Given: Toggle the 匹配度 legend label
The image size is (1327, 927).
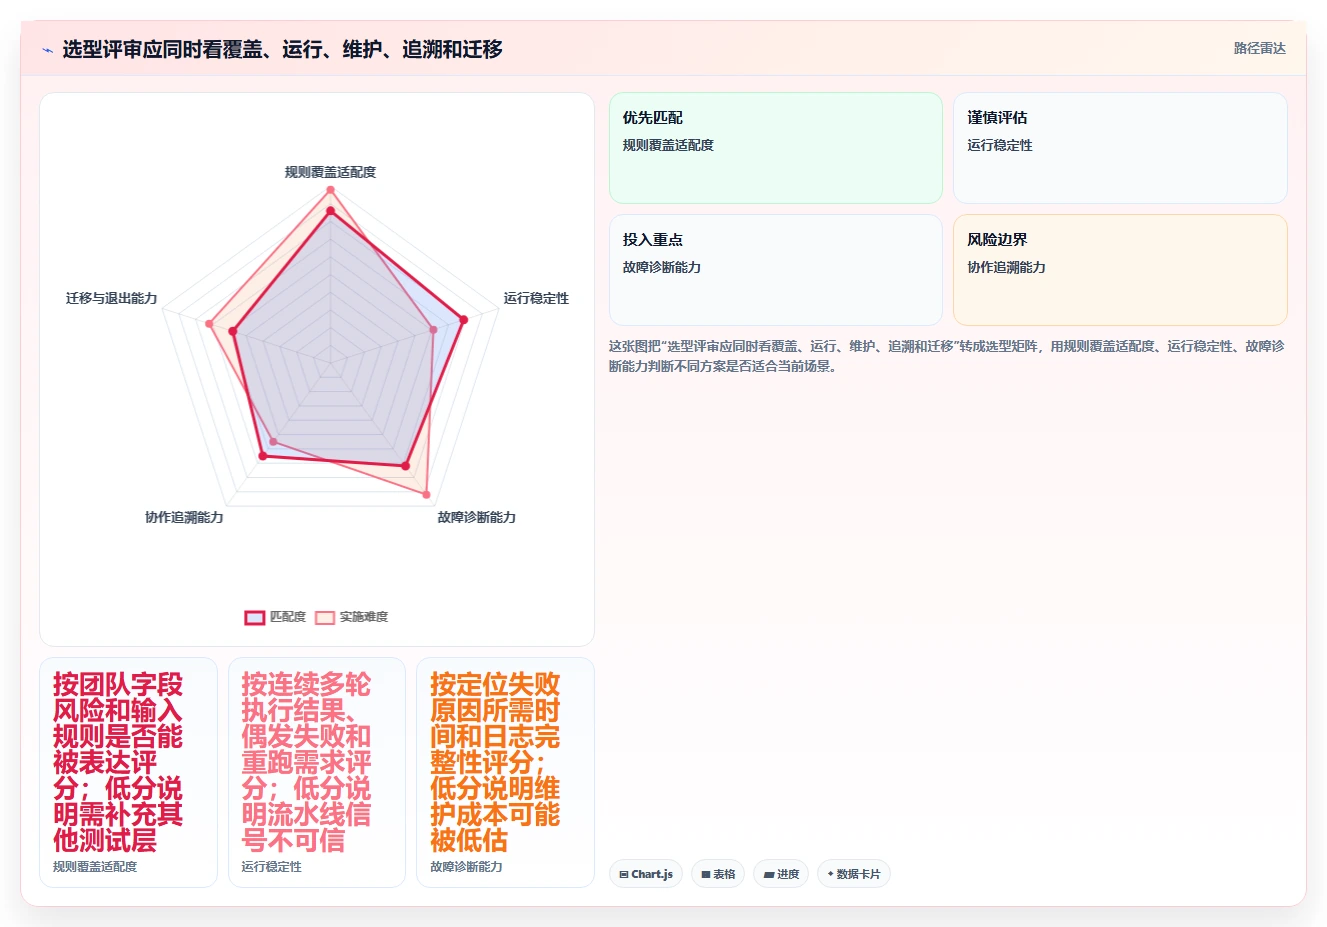Looking at the screenshot, I should tap(288, 617).
